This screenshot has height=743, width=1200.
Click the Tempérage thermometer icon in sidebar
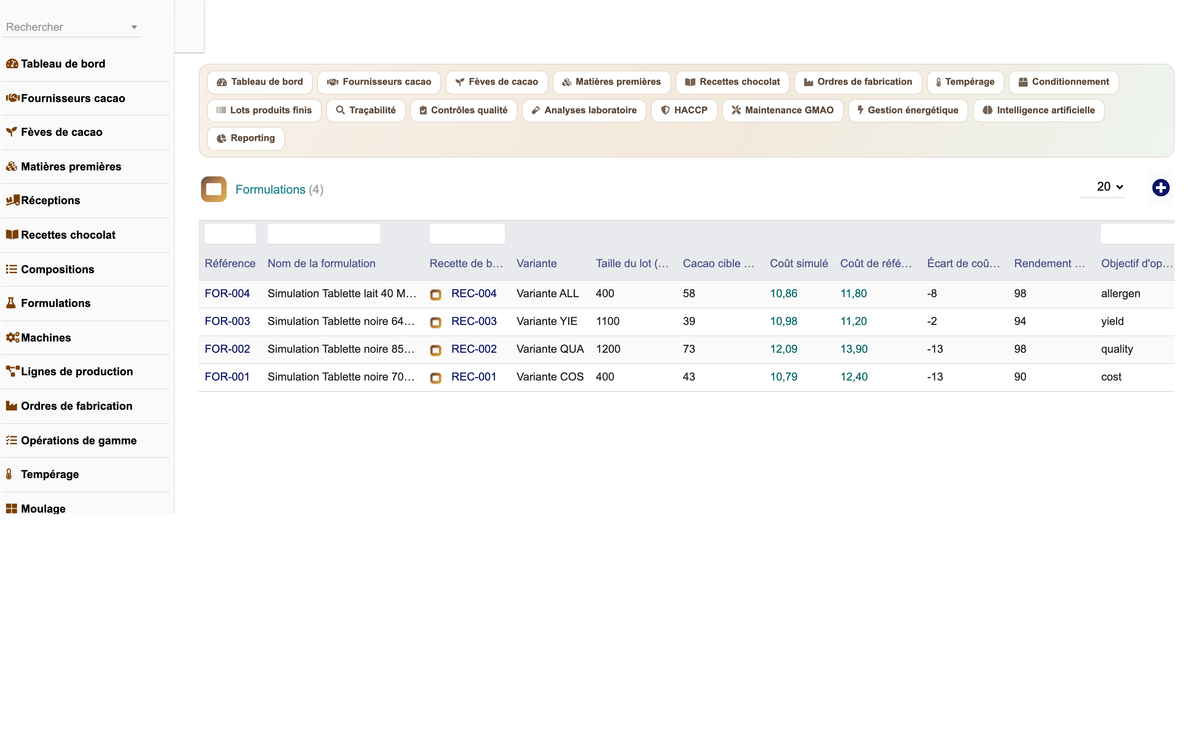click(10, 474)
